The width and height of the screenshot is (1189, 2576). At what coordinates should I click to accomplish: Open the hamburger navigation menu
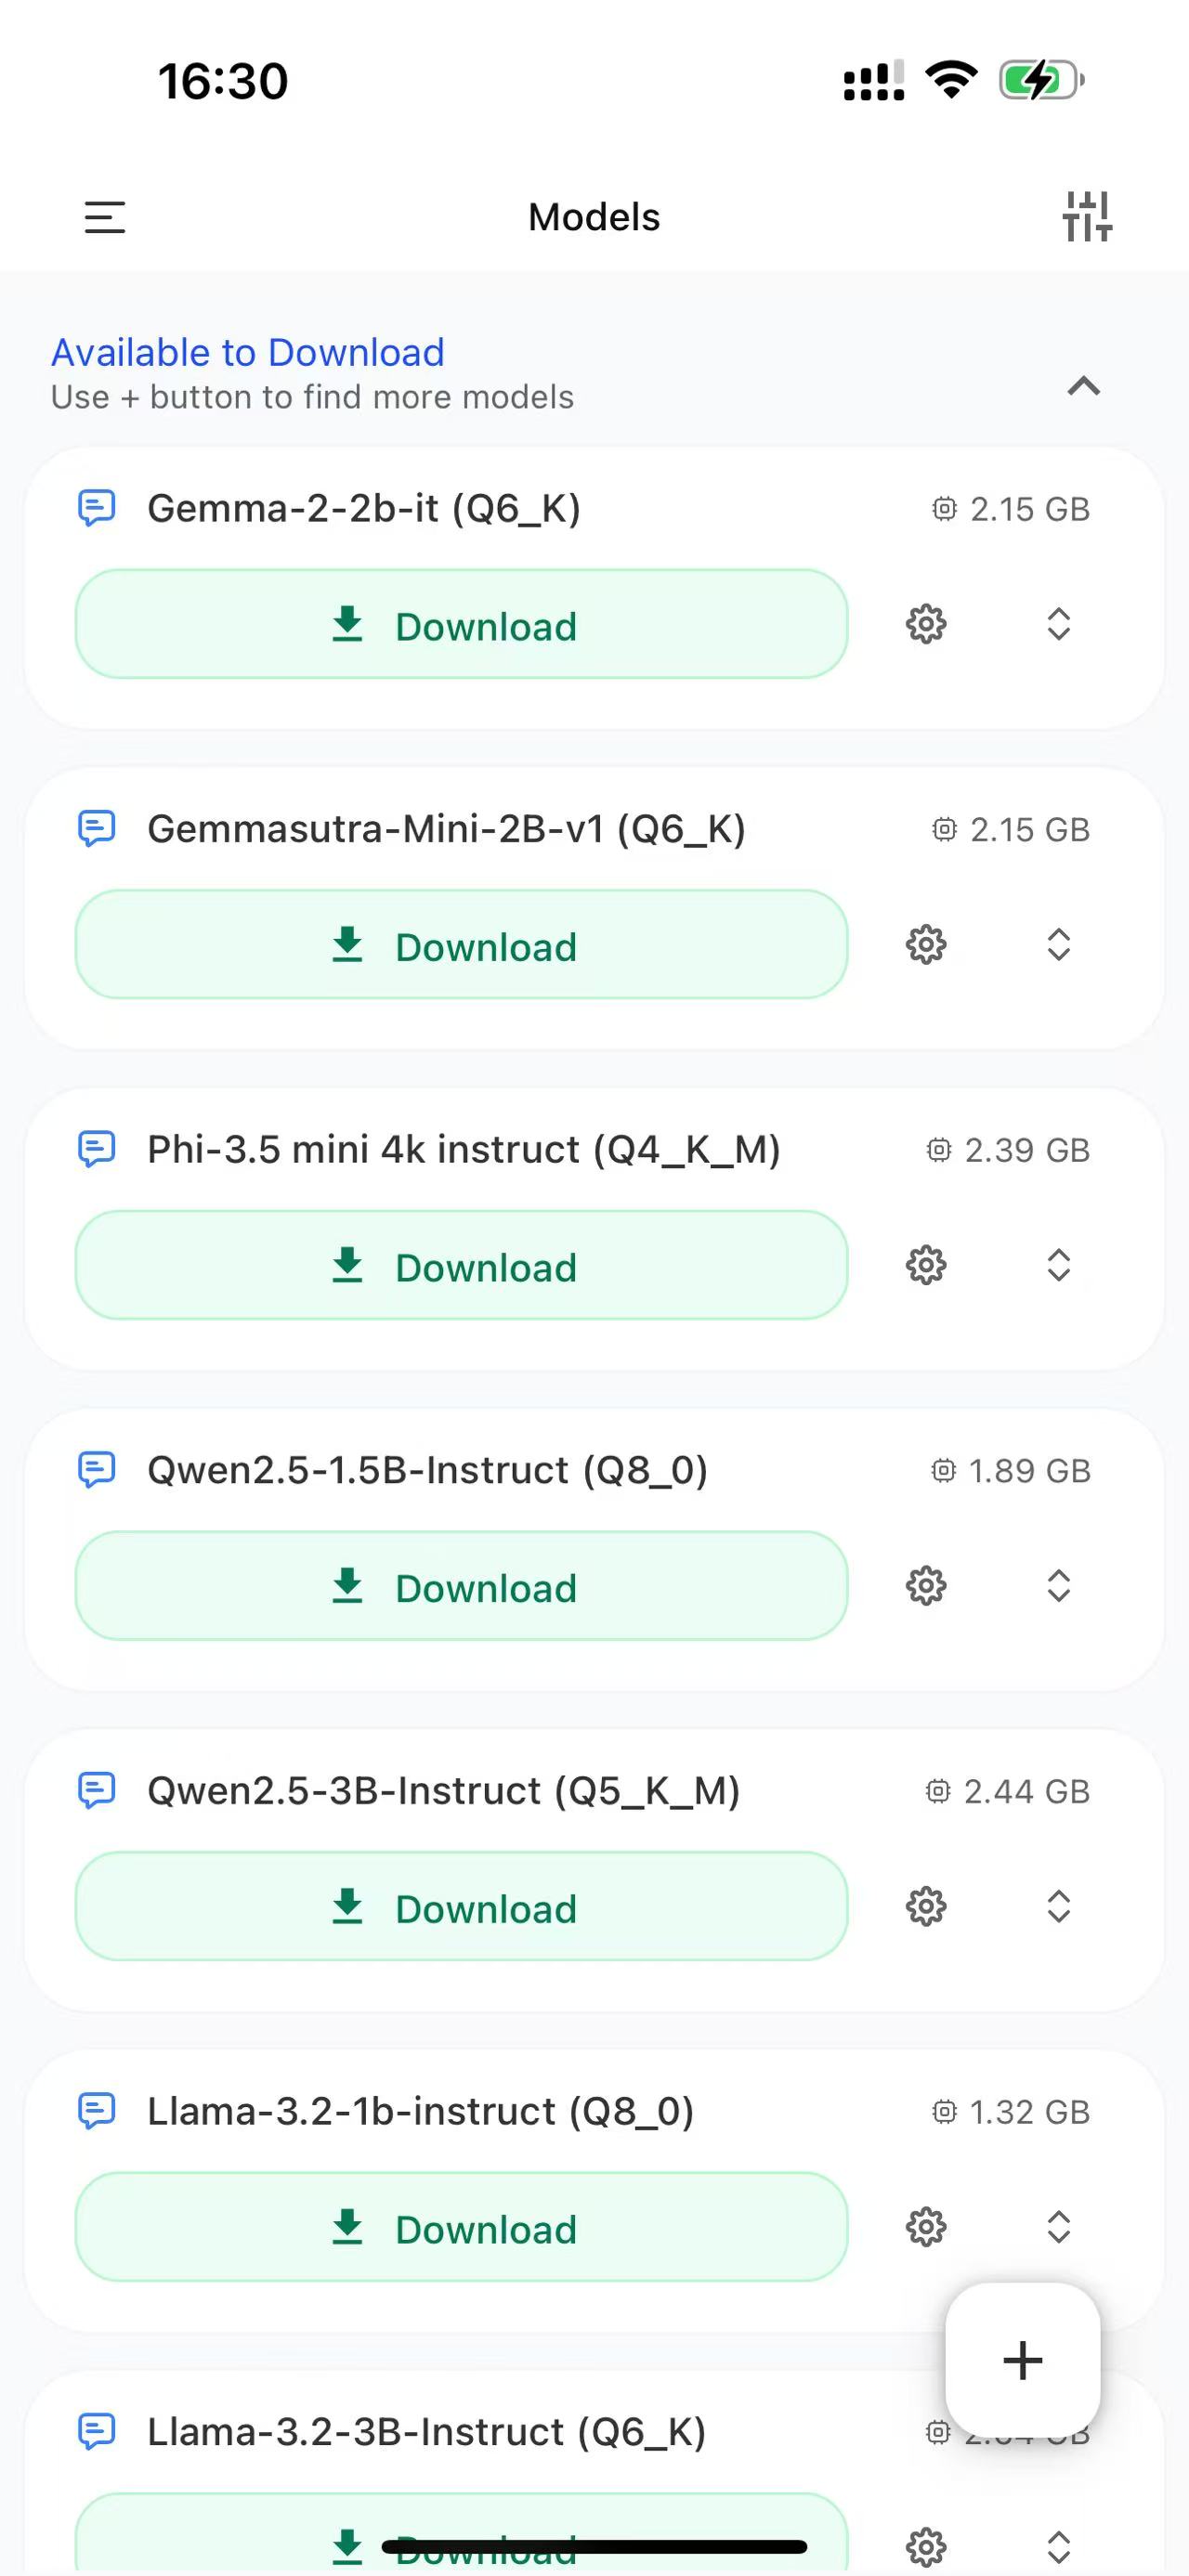click(x=104, y=217)
